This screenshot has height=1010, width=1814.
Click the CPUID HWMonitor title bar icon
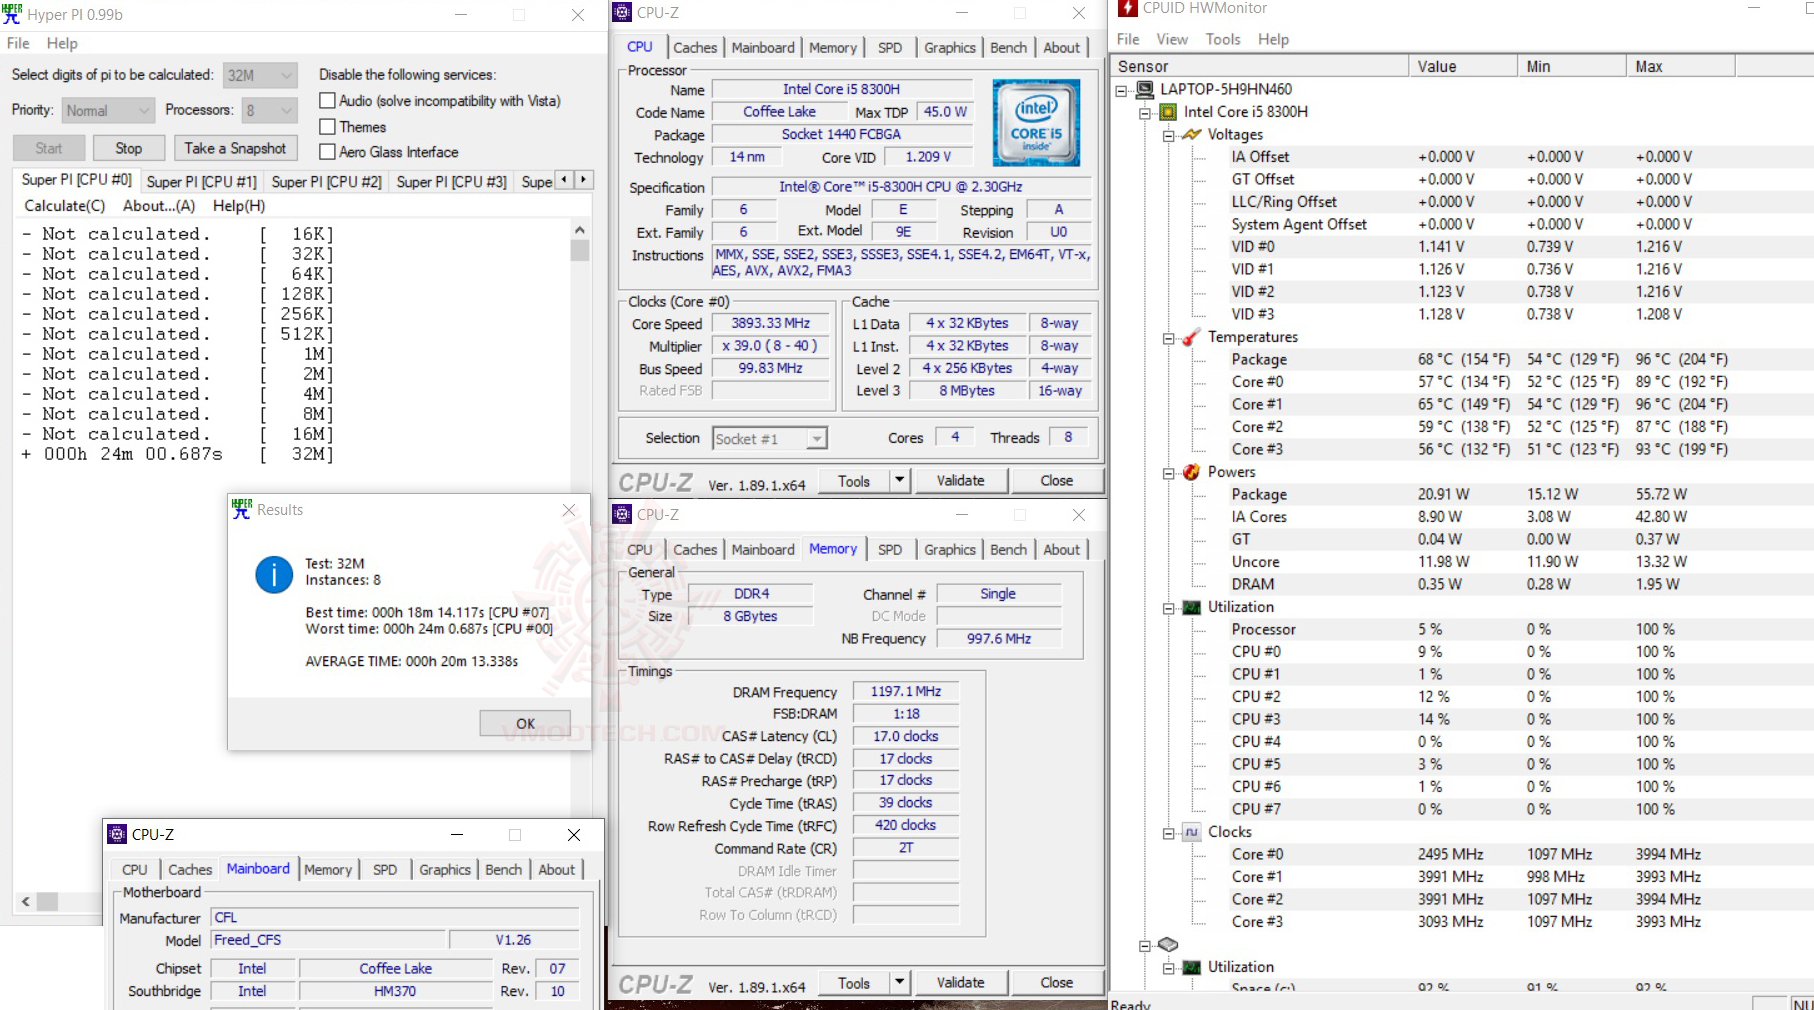click(x=1127, y=8)
